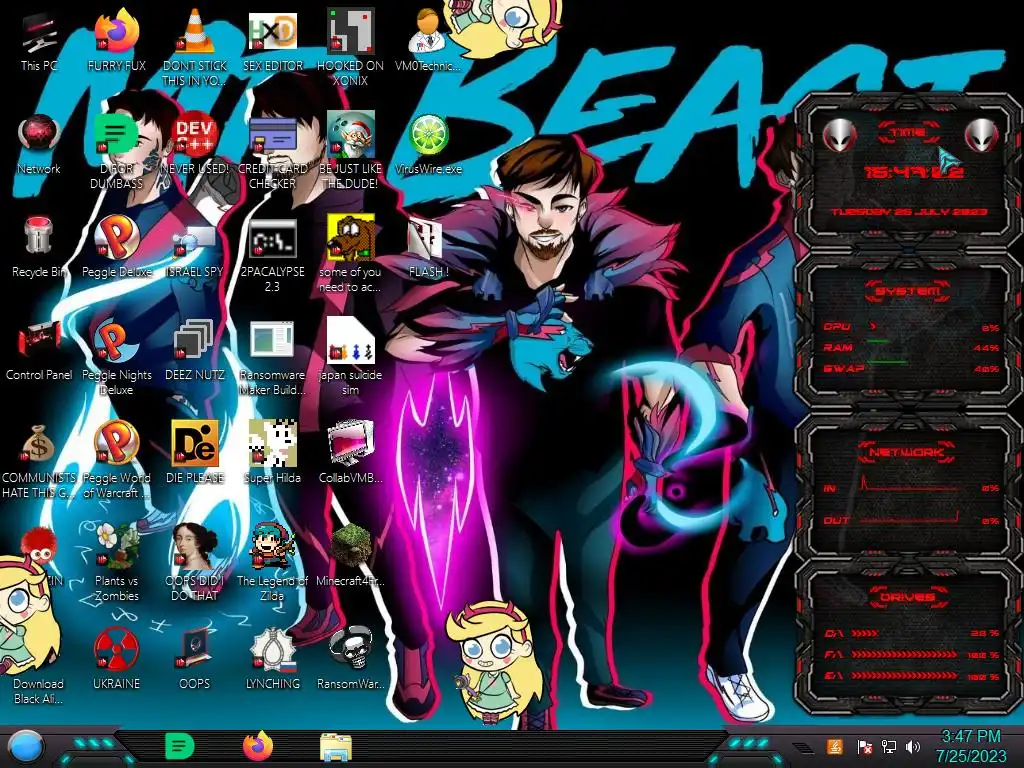Click the network IN graph row

coord(912,486)
